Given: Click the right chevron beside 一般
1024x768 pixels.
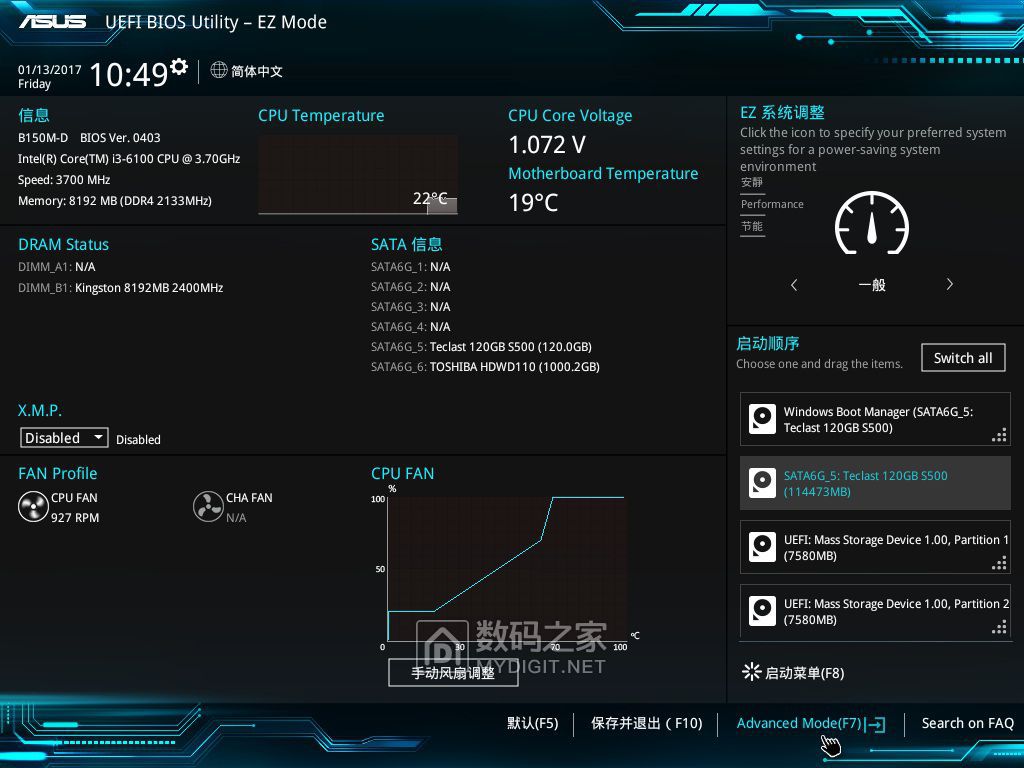Looking at the screenshot, I should (949, 284).
